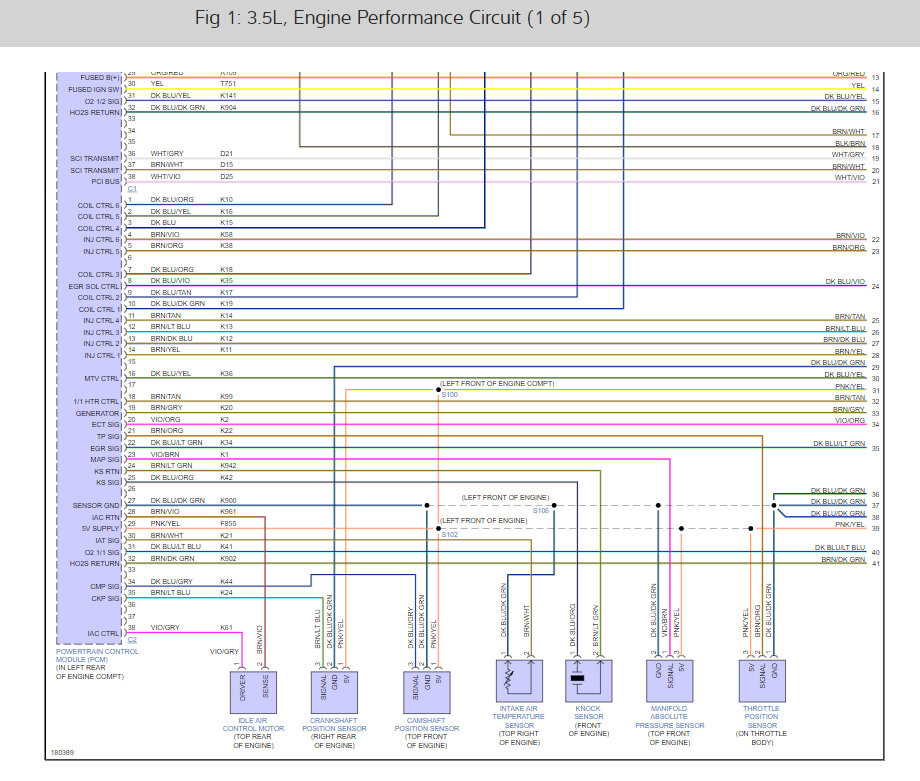This screenshot has height=781, width=920.
Task: Click the Intake Air Temperature Sensor thermistor symbol
Action: pyautogui.click(x=519, y=681)
